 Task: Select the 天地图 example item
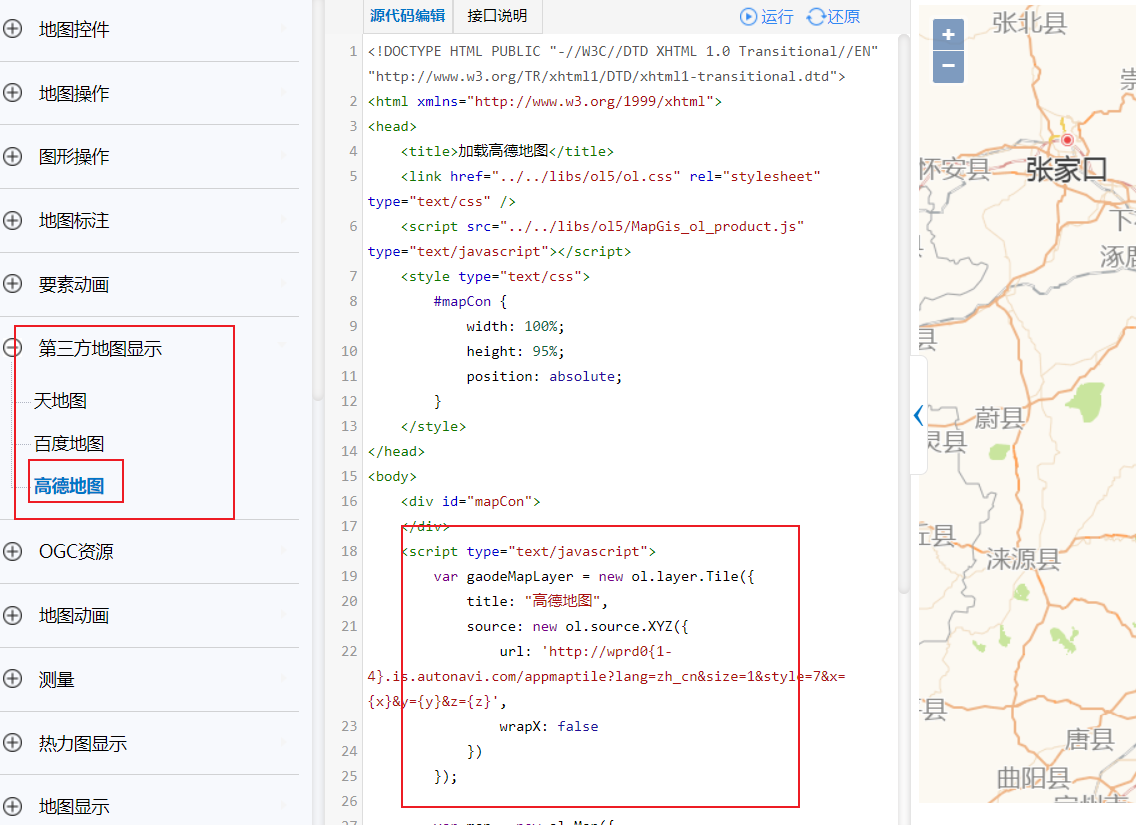[x=60, y=401]
